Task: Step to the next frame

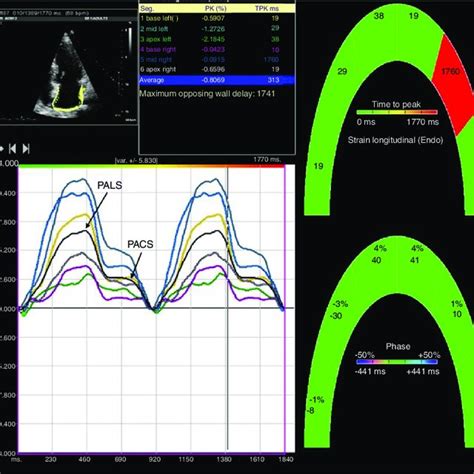Action: coord(26,148)
